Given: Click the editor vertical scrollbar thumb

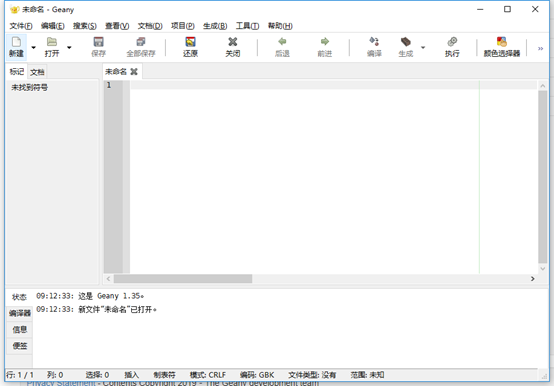Looking at the screenshot, I should (x=543, y=177).
